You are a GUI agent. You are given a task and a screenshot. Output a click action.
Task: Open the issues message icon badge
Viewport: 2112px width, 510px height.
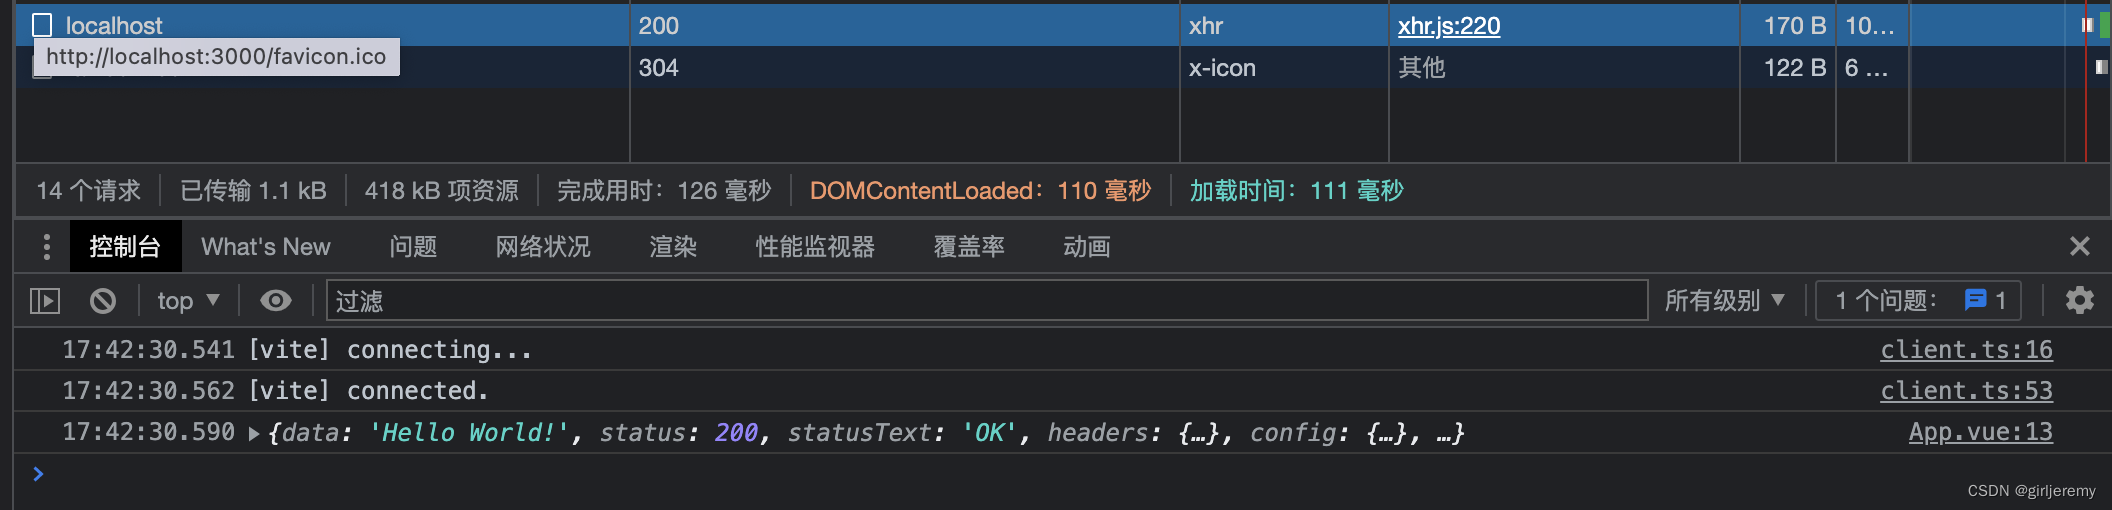[1975, 300]
